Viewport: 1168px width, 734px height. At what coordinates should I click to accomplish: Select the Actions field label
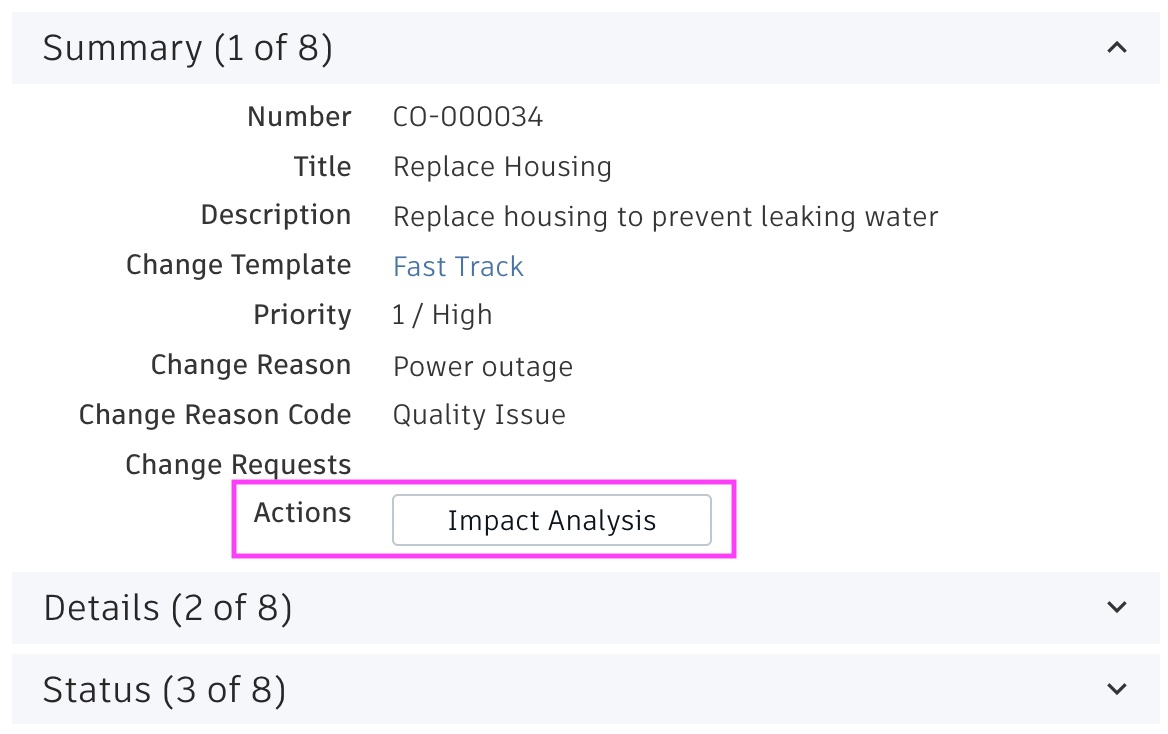(302, 513)
